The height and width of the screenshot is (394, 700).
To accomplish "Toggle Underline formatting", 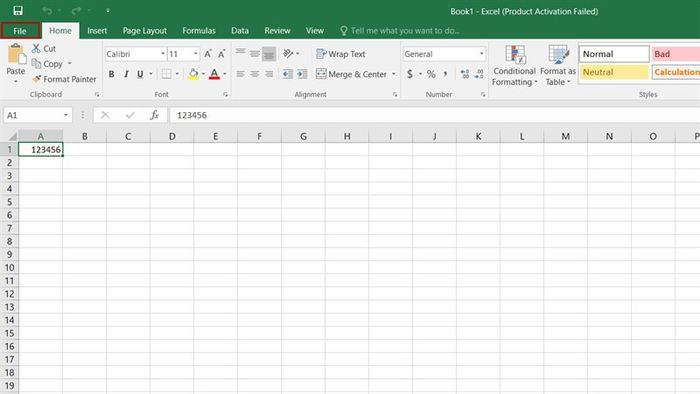I will (140, 74).
